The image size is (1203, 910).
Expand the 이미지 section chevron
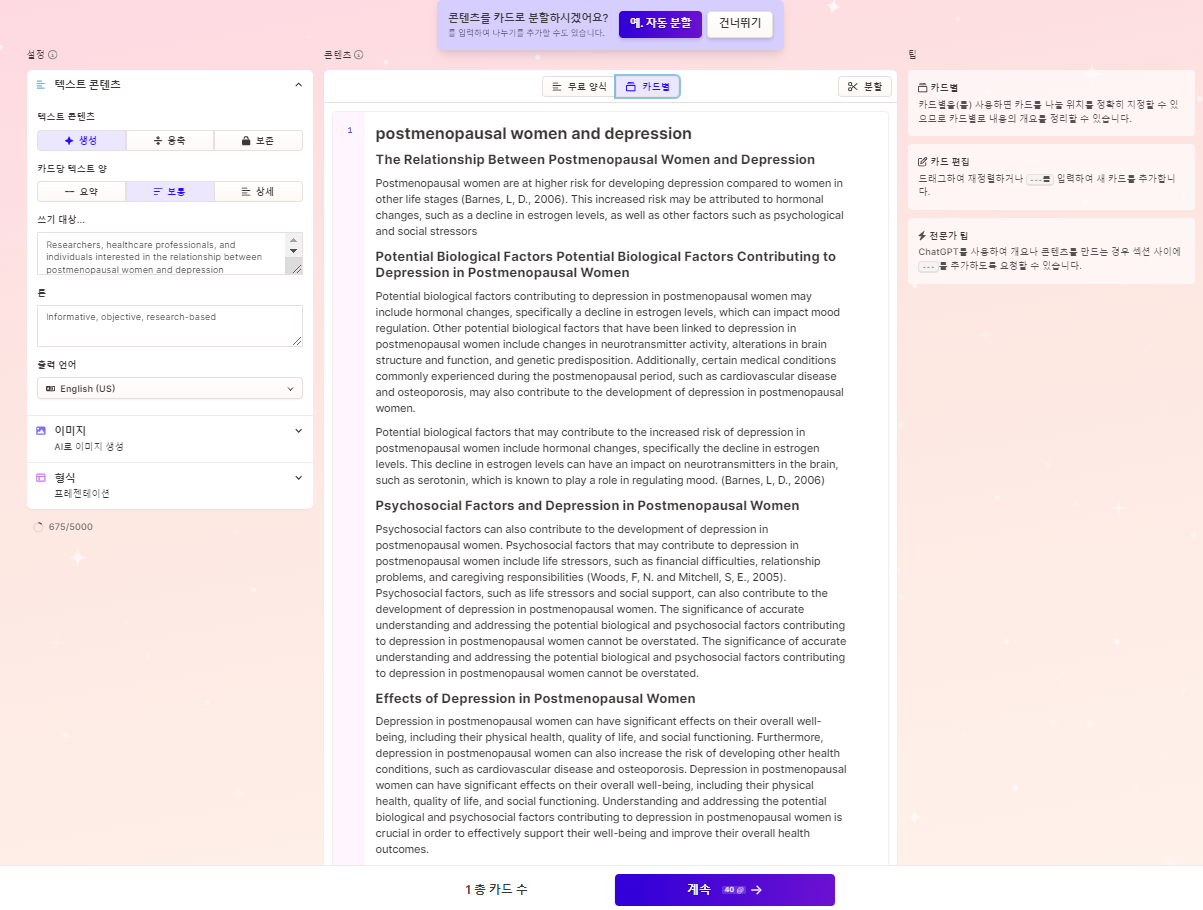click(298, 430)
